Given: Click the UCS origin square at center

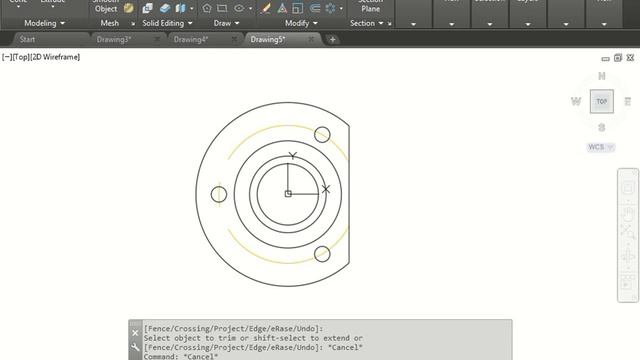Looking at the screenshot, I should (x=288, y=193).
